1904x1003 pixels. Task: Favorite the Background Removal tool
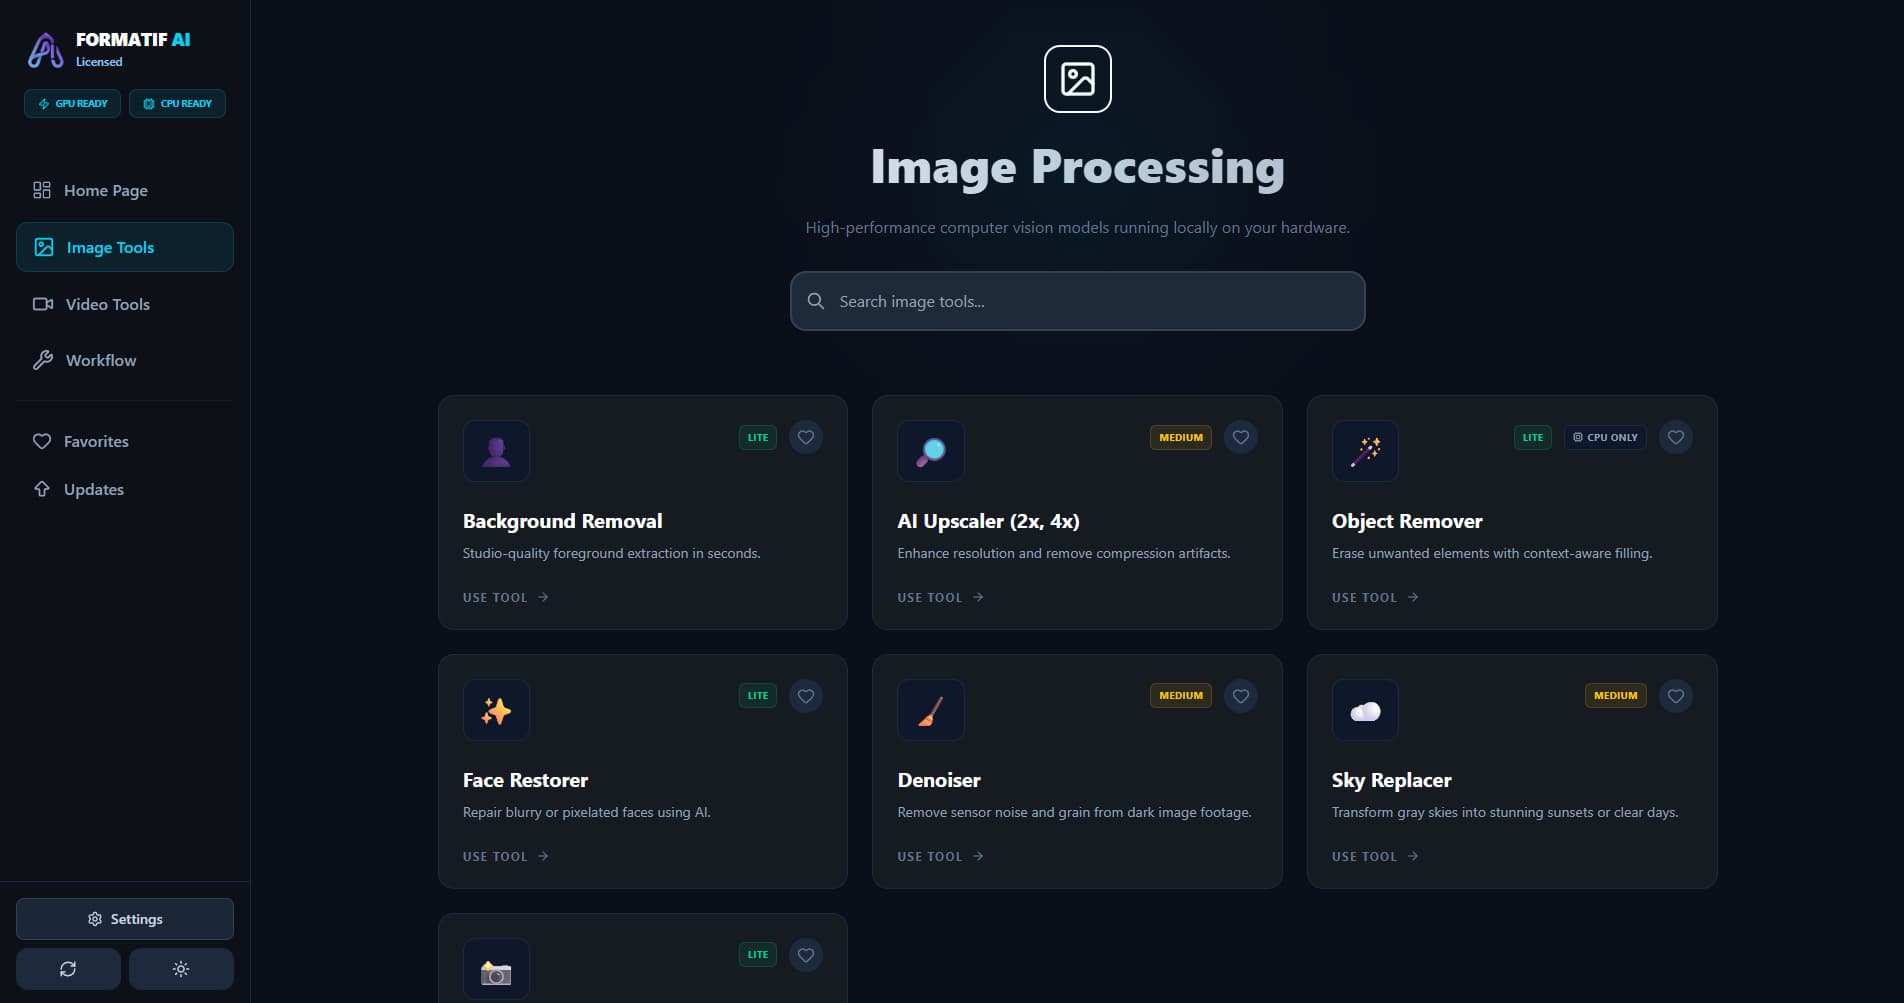806,437
